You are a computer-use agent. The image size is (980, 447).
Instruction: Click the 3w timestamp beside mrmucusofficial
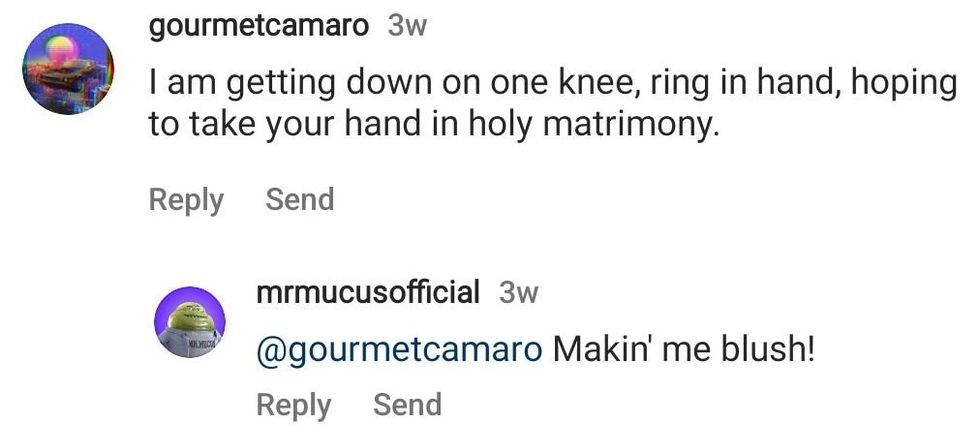pos(519,293)
